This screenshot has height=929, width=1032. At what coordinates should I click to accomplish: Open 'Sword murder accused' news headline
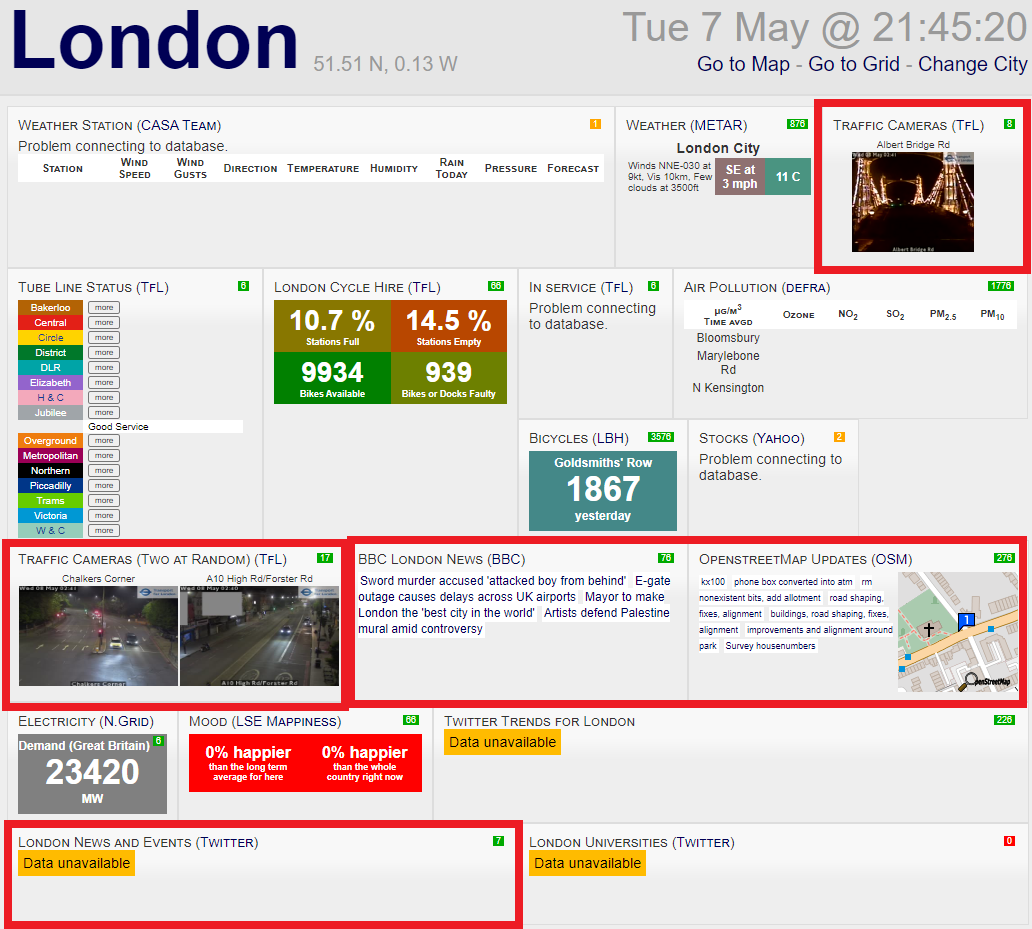493,580
